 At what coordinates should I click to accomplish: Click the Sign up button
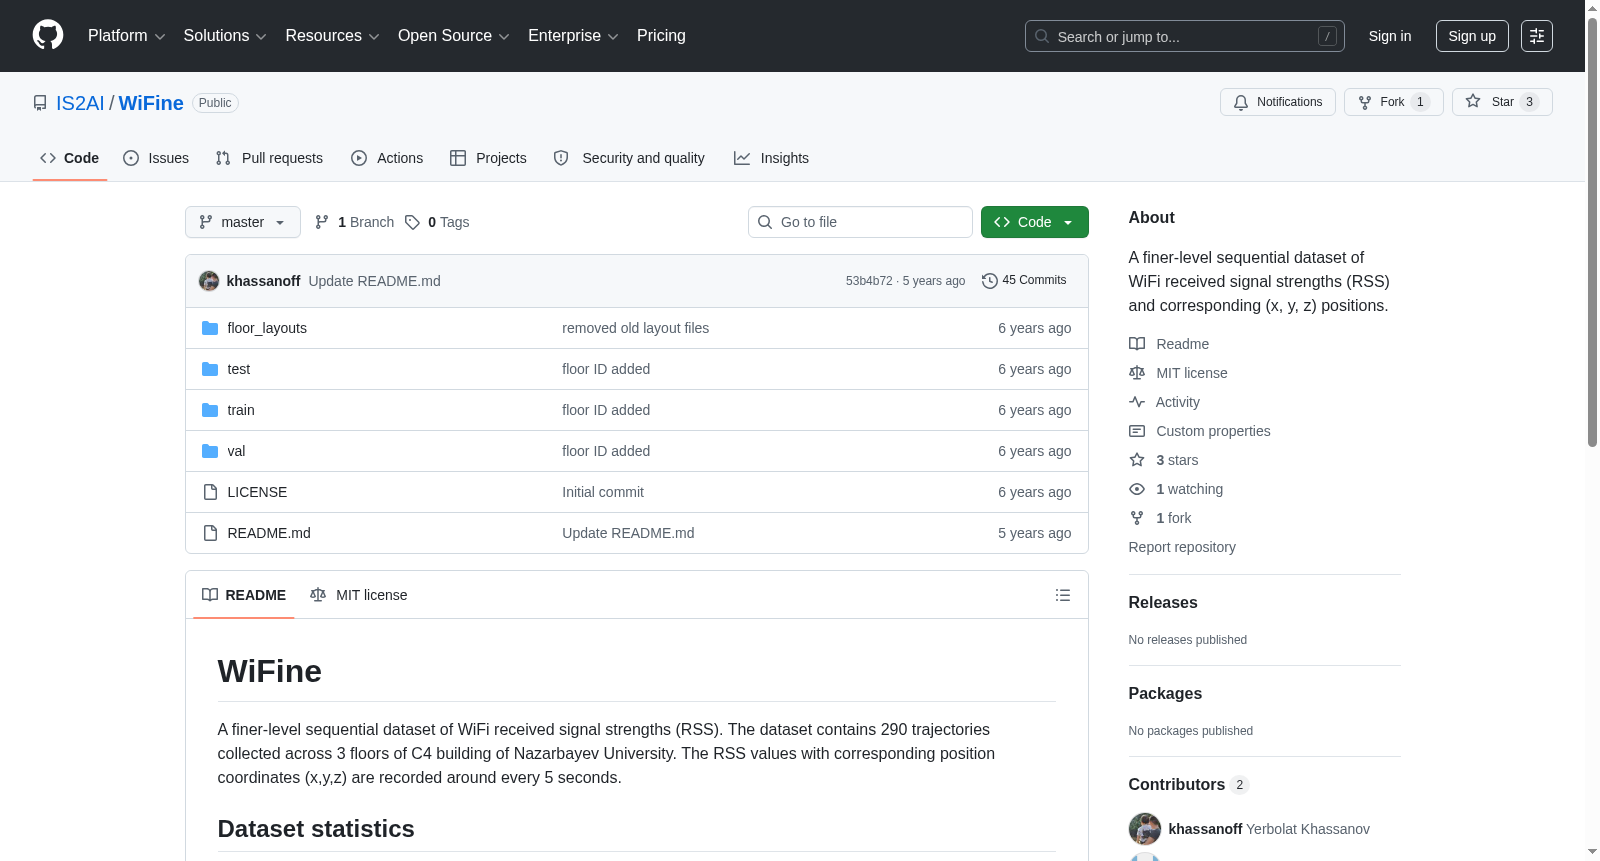pyautogui.click(x=1472, y=36)
